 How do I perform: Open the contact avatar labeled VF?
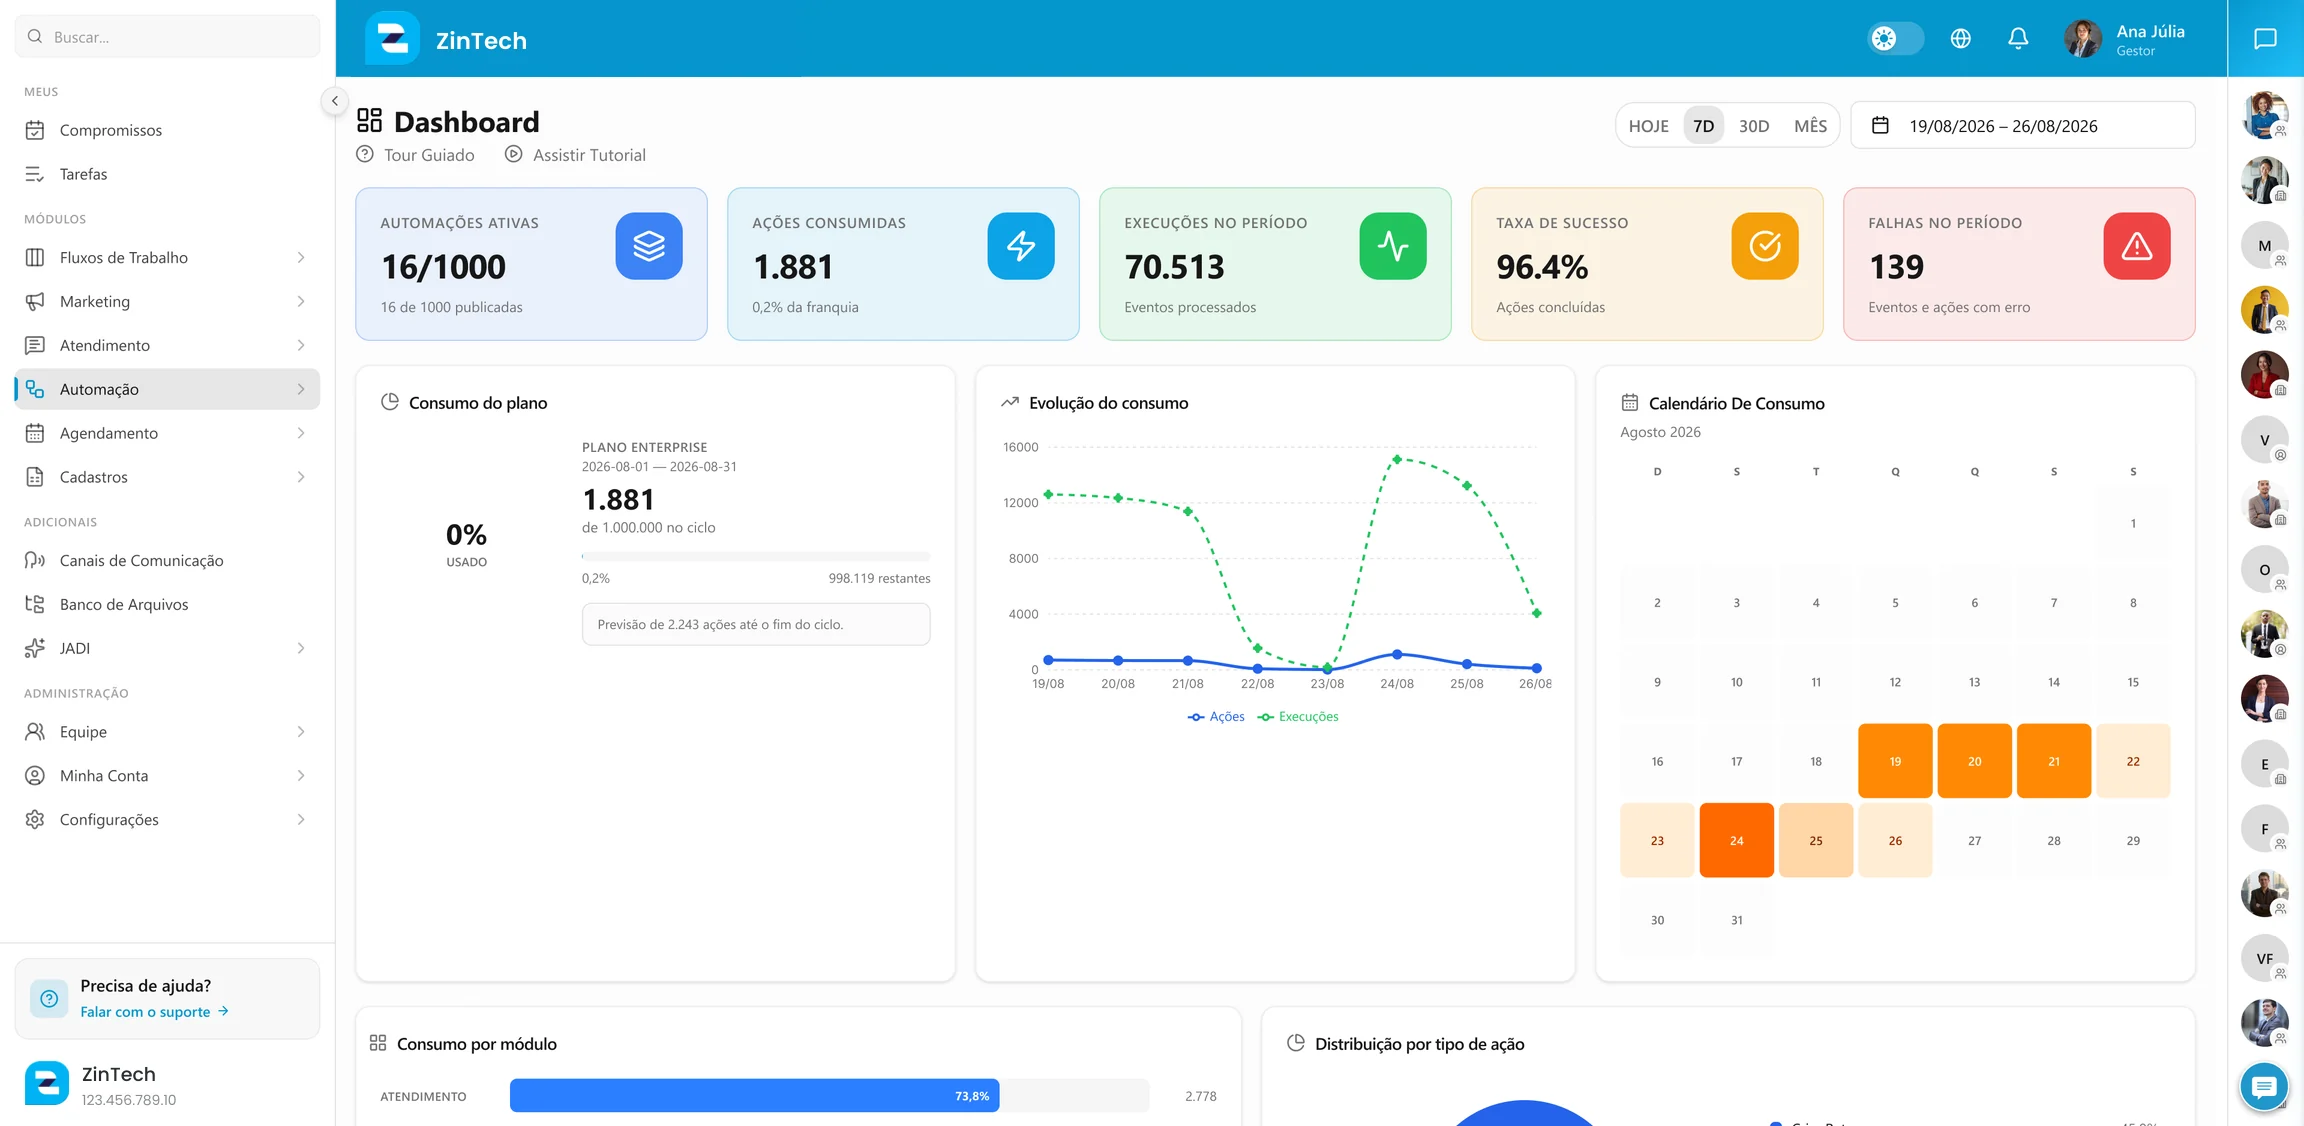pyautogui.click(x=2264, y=958)
